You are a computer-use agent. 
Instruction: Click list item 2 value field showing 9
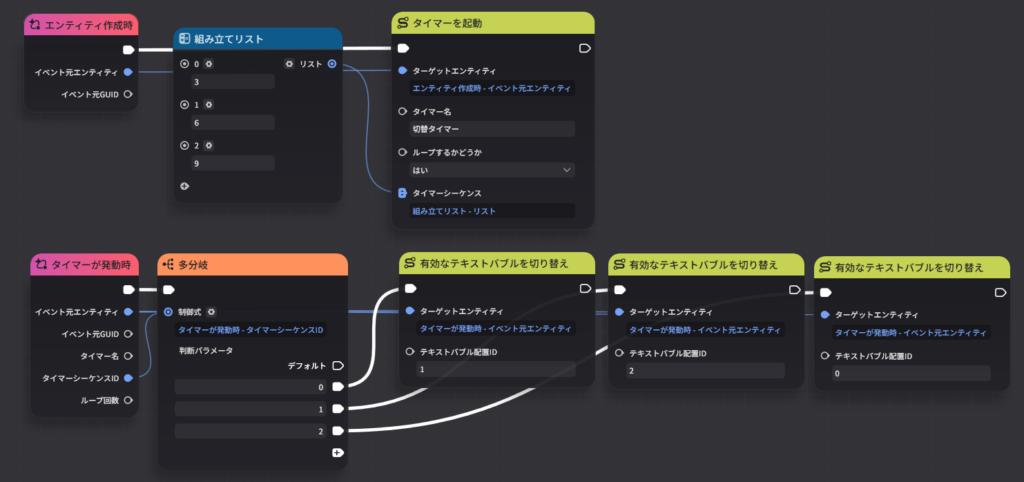pos(233,163)
